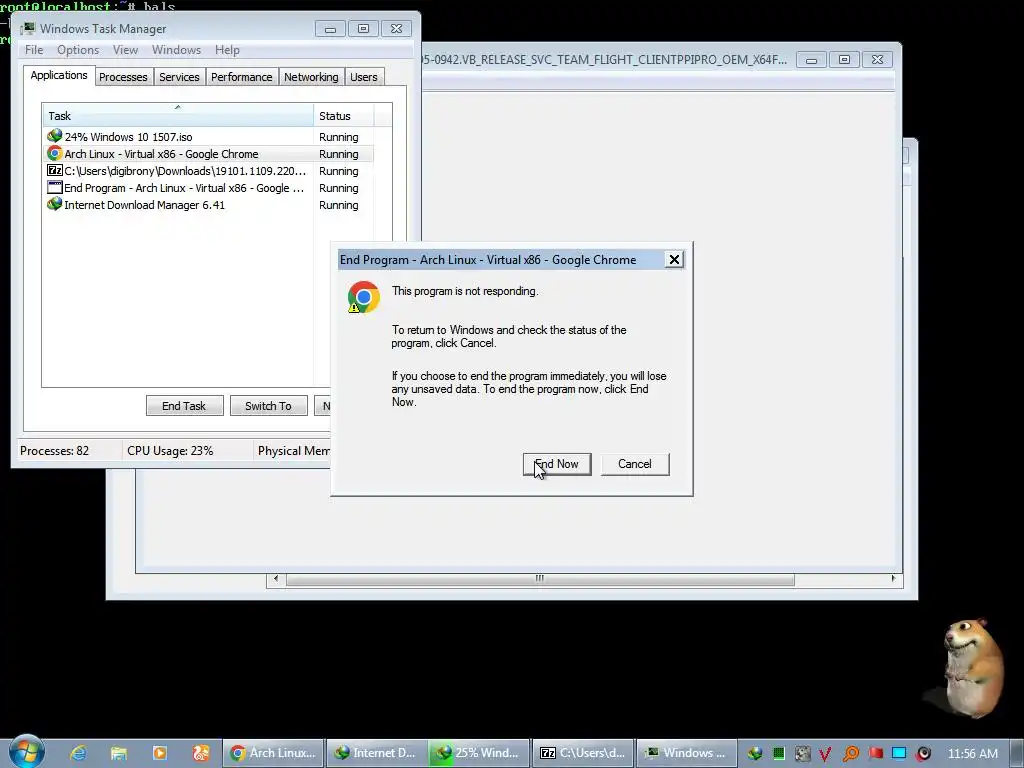Screen dimensions: 1024x768
Task: Click horizontal scrollbar thumb in 7-Zip window
Action: (540, 579)
